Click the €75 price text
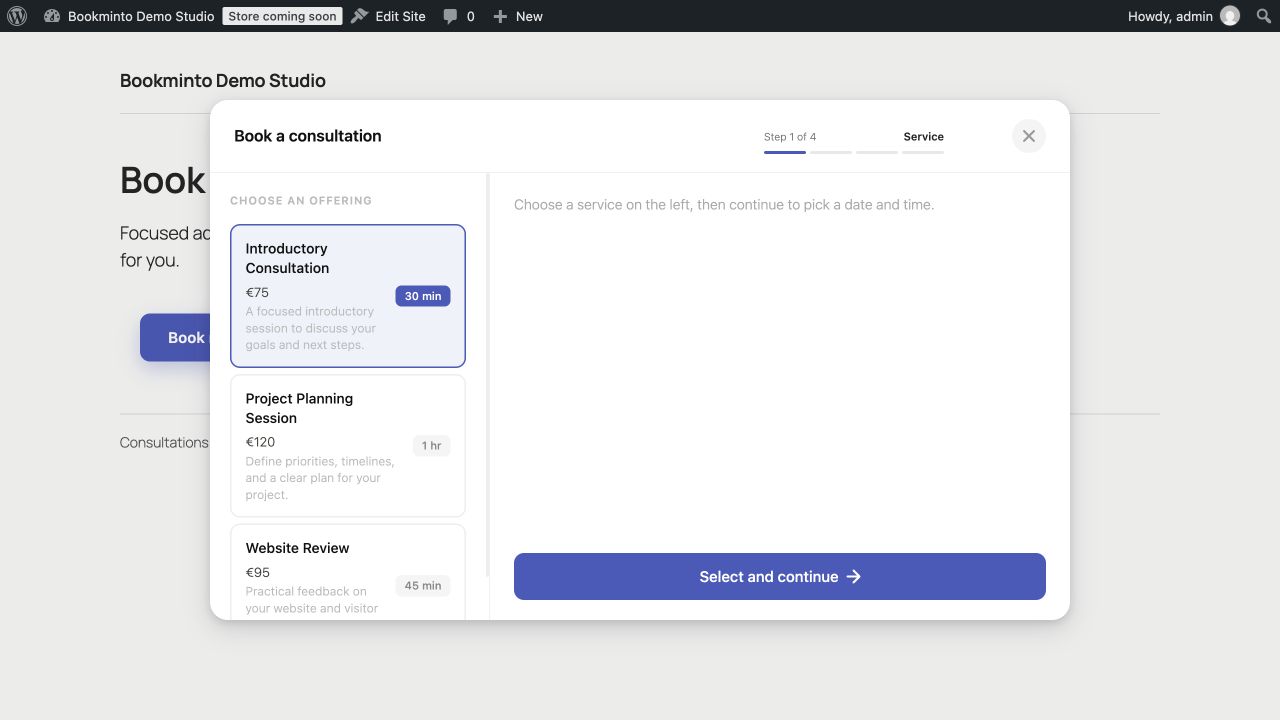This screenshot has width=1280, height=720. click(x=257, y=293)
